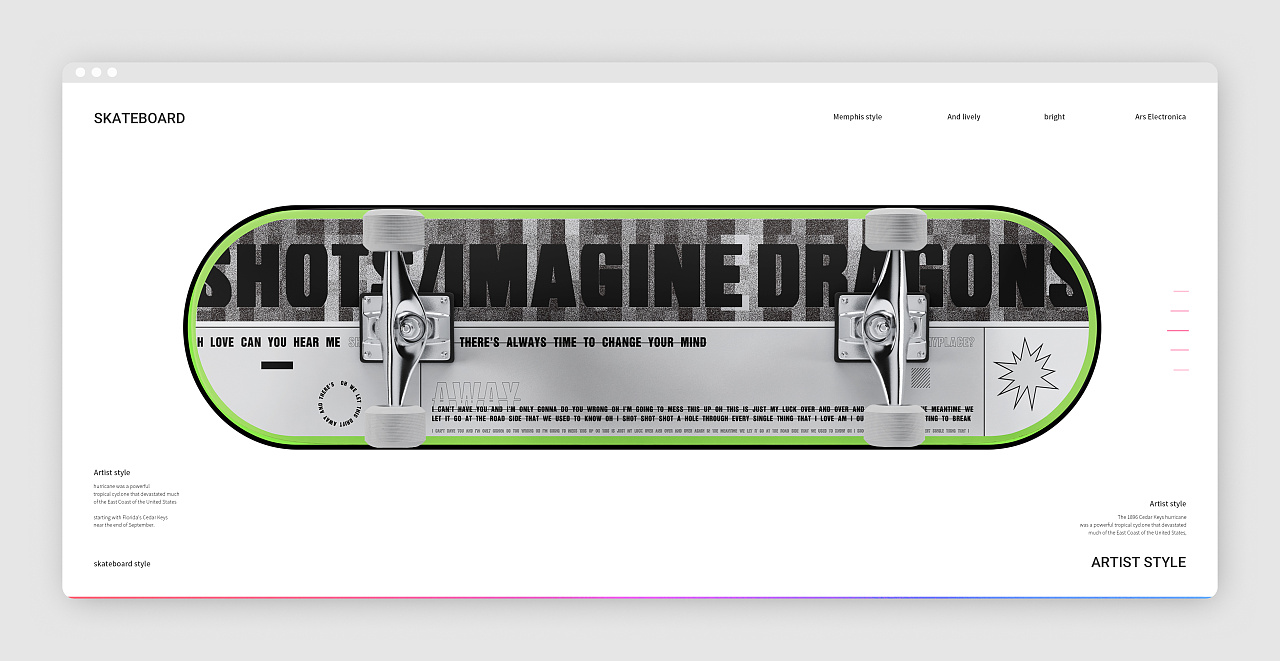This screenshot has height=661, width=1280.
Task: Click the third dot in the window title bar
Action: click(x=112, y=72)
